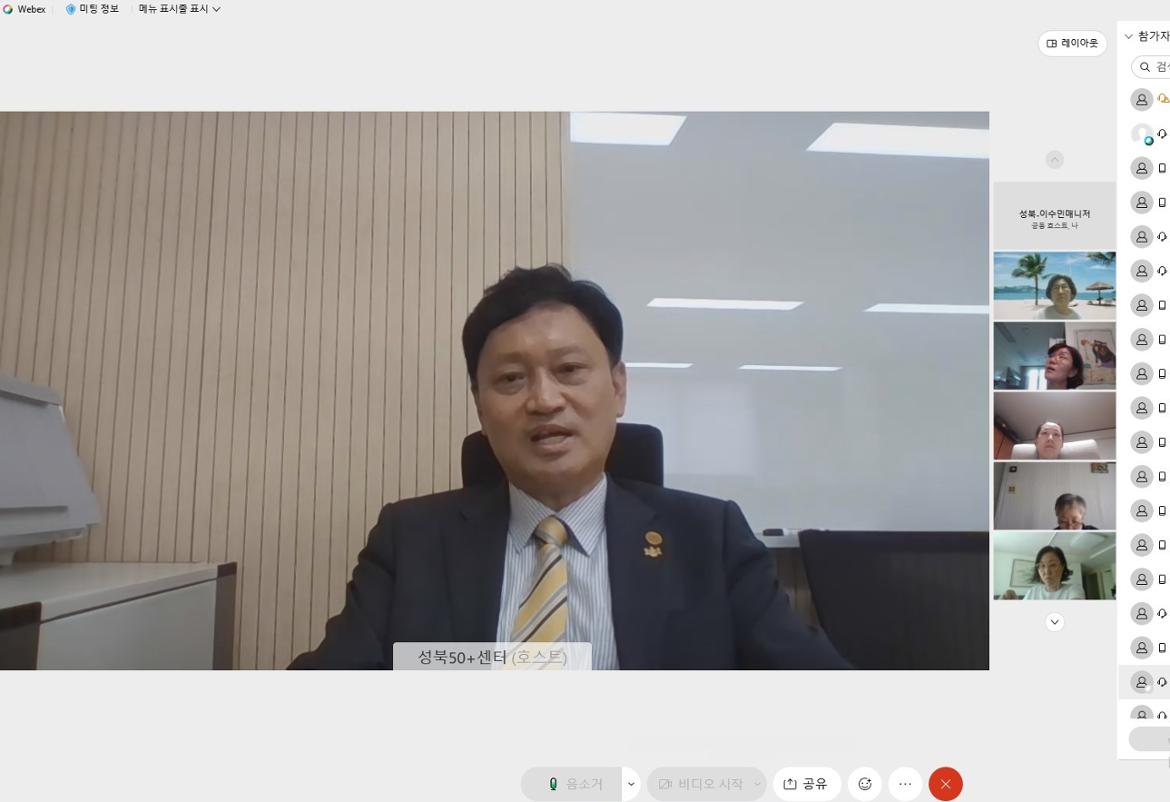Open the video options dropdown arrow
The height and width of the screenshot is (802, 1170).
pyautogui.click(x=757, y=784)
